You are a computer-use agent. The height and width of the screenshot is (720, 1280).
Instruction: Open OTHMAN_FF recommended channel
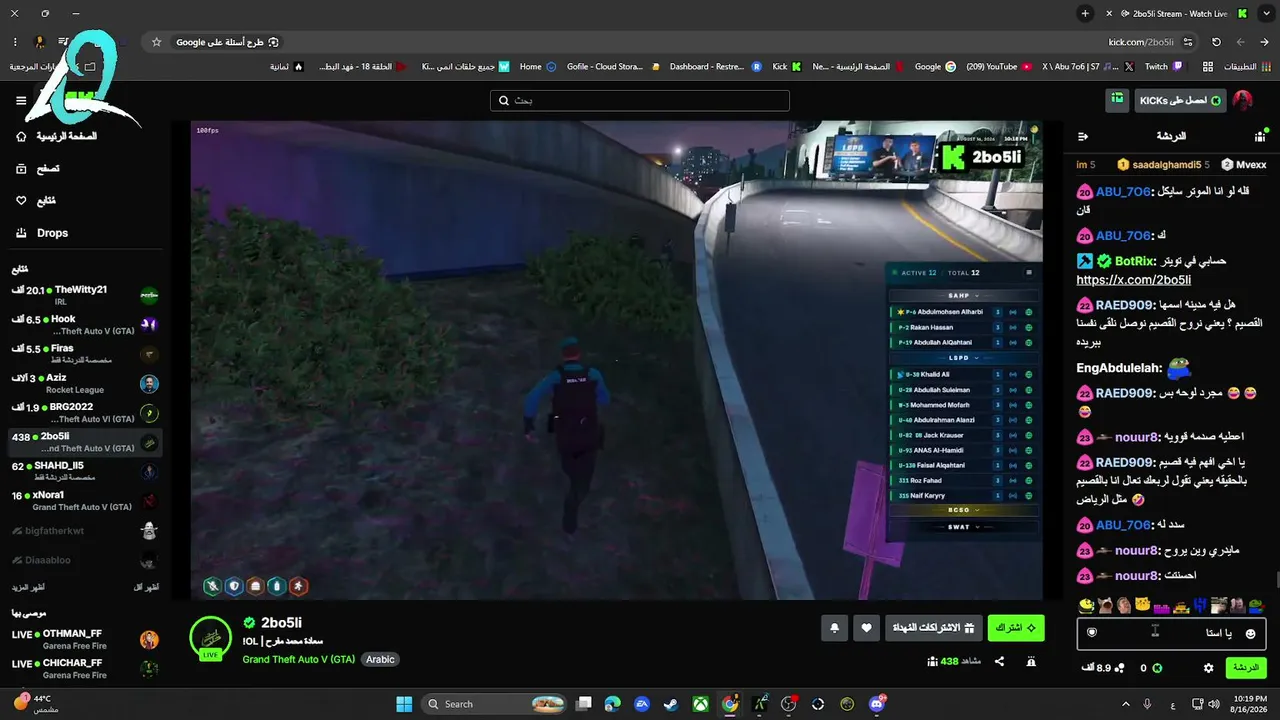point(85,639)
